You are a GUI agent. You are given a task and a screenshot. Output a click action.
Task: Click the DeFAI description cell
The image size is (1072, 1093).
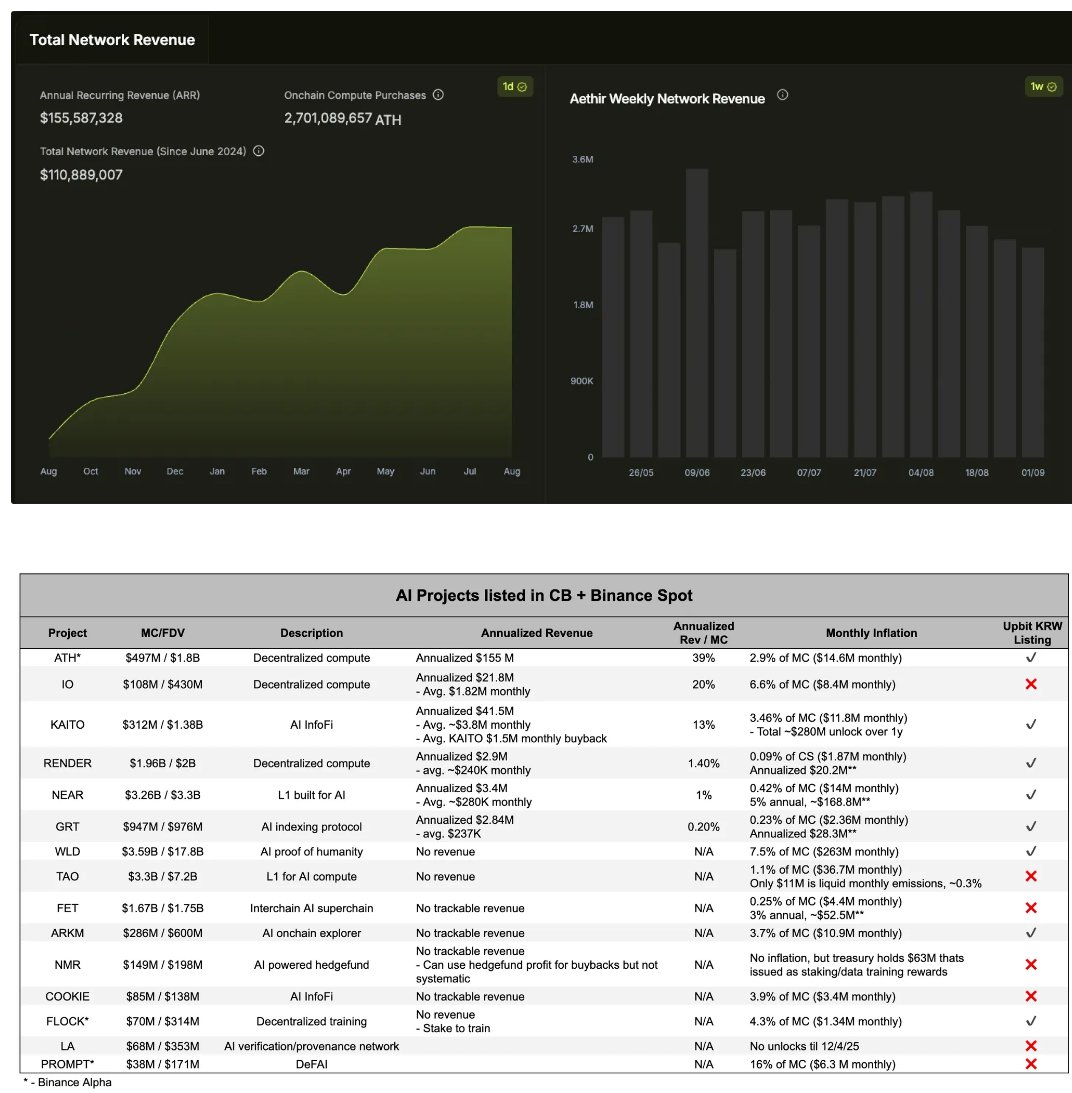312,1064
